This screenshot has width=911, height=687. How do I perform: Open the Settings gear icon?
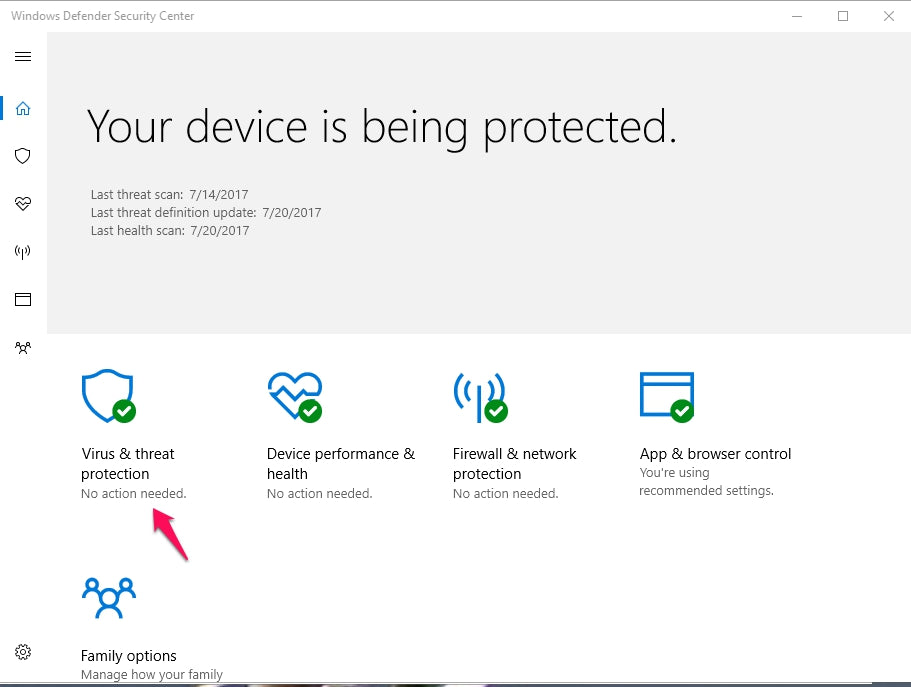tap(23, 652)
